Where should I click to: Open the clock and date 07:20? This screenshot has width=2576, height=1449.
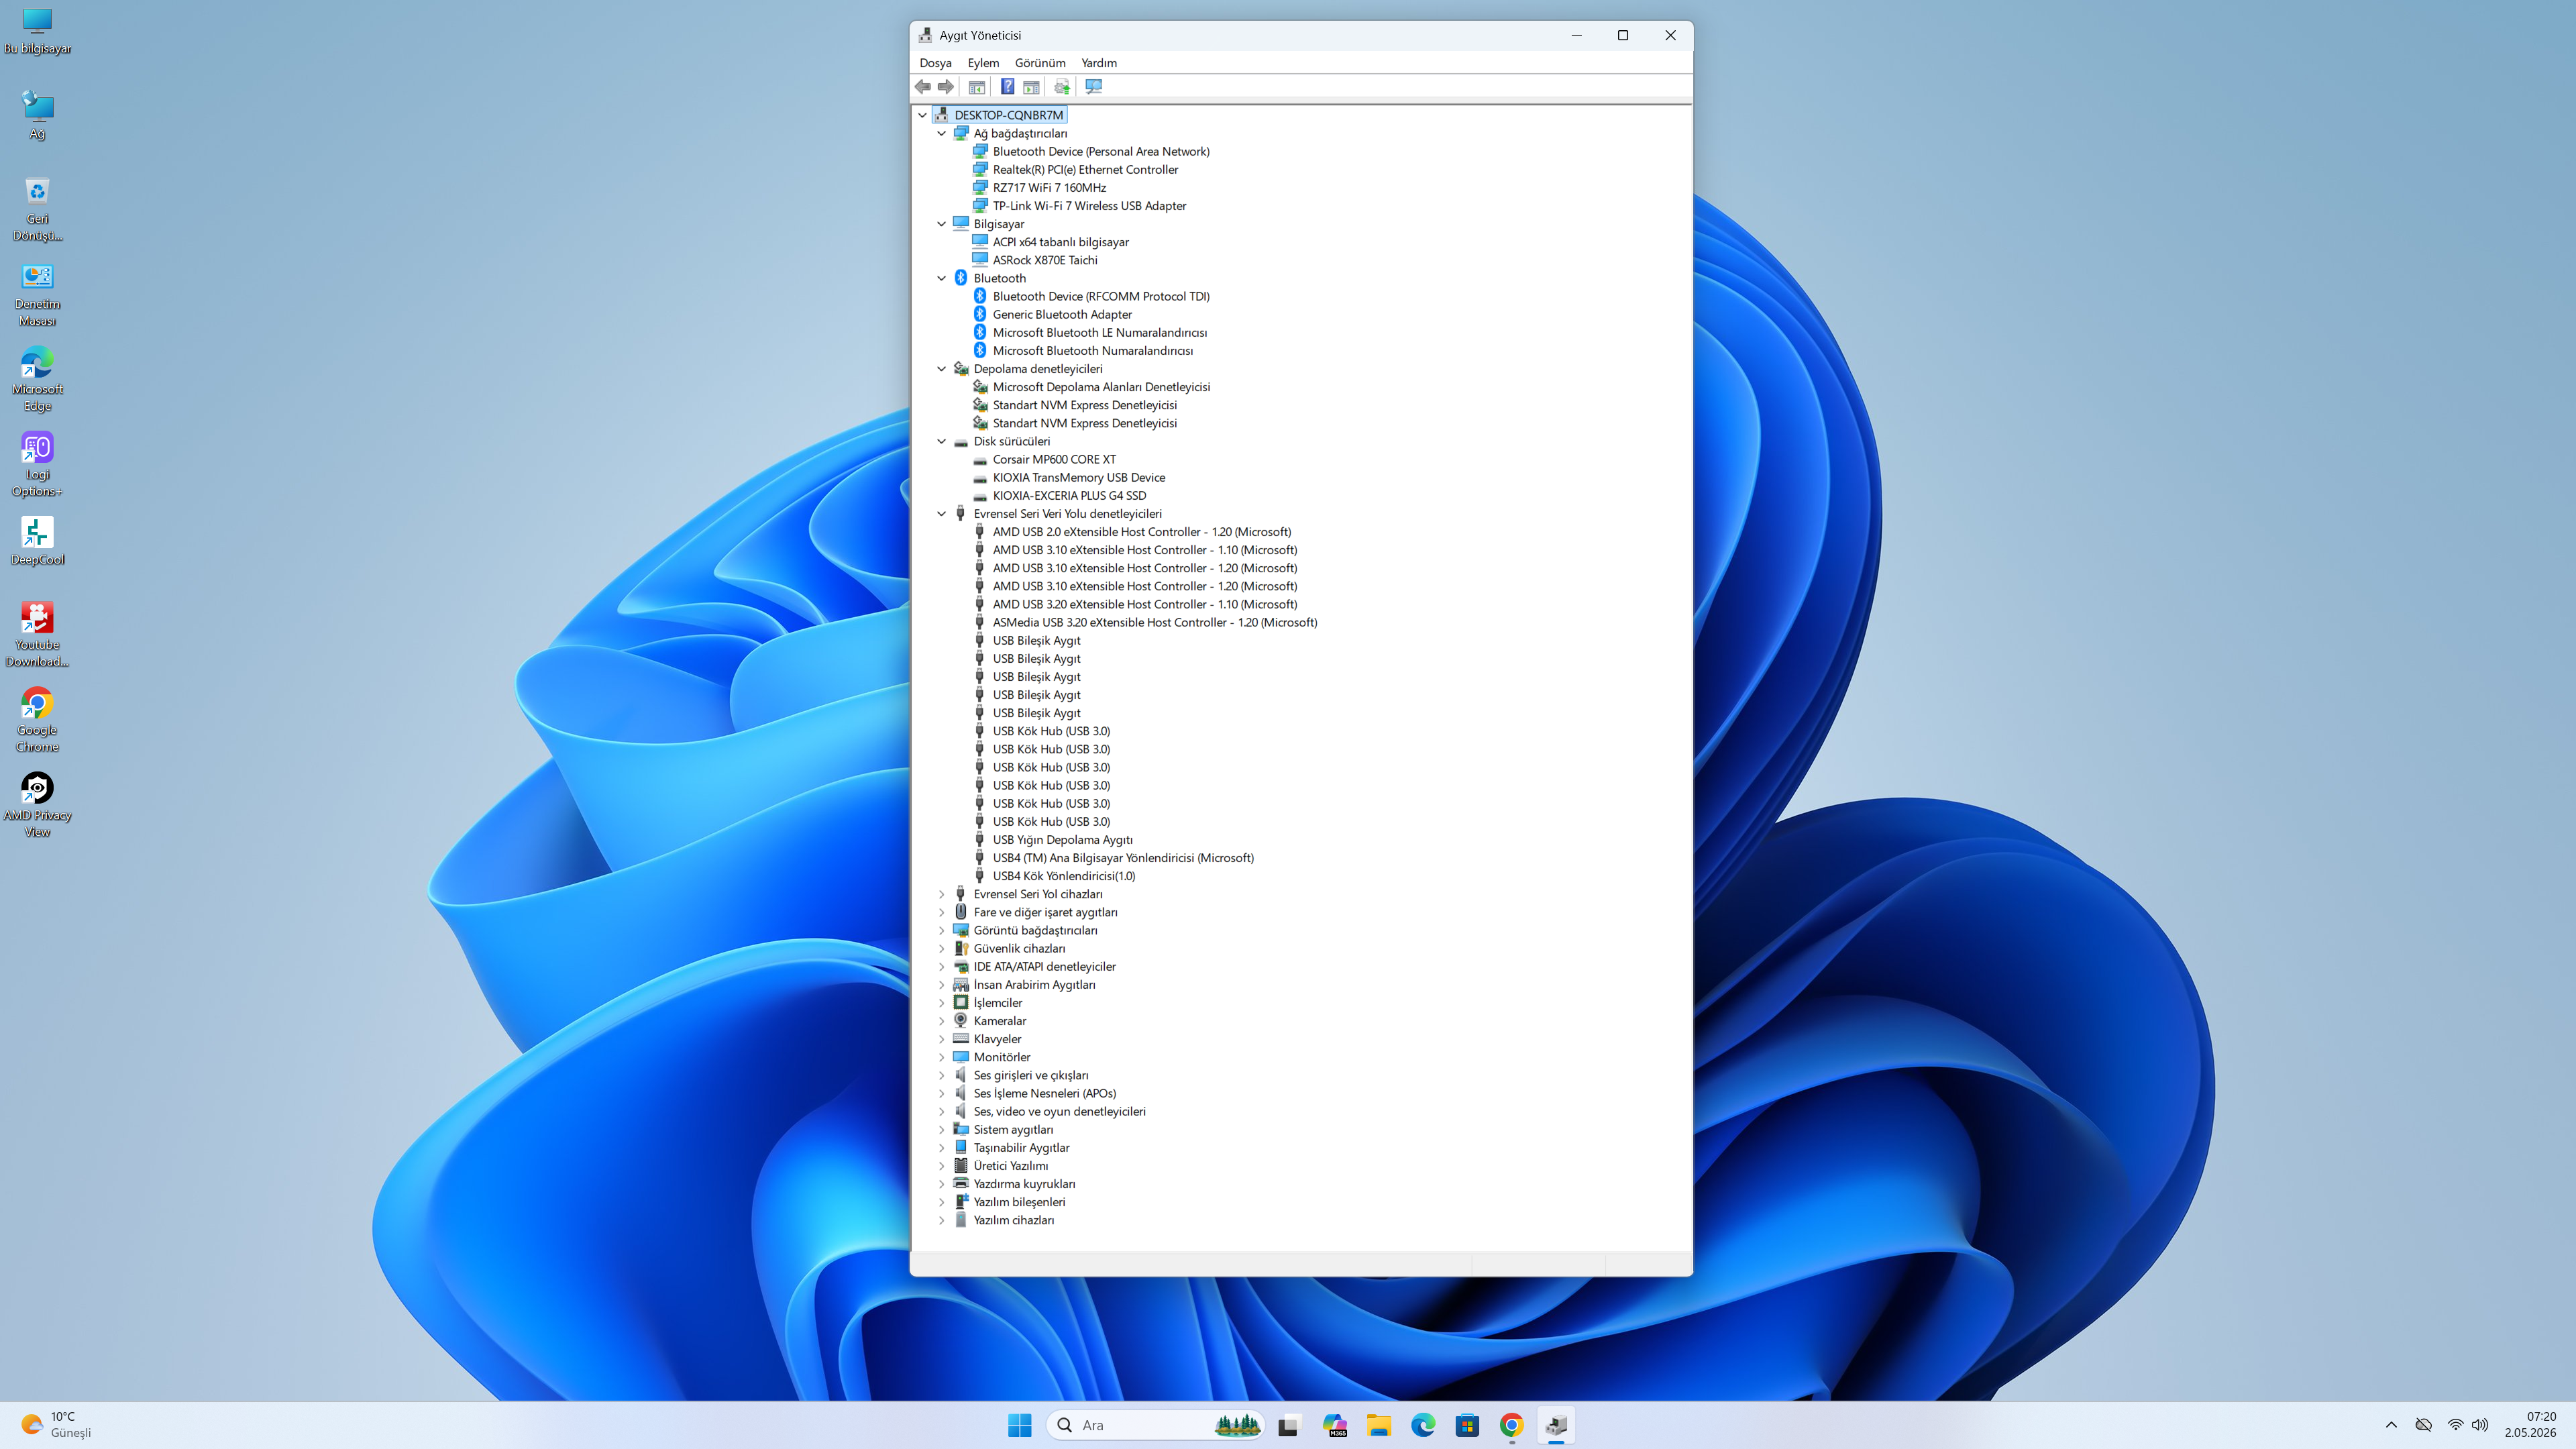point(2530,1425)
